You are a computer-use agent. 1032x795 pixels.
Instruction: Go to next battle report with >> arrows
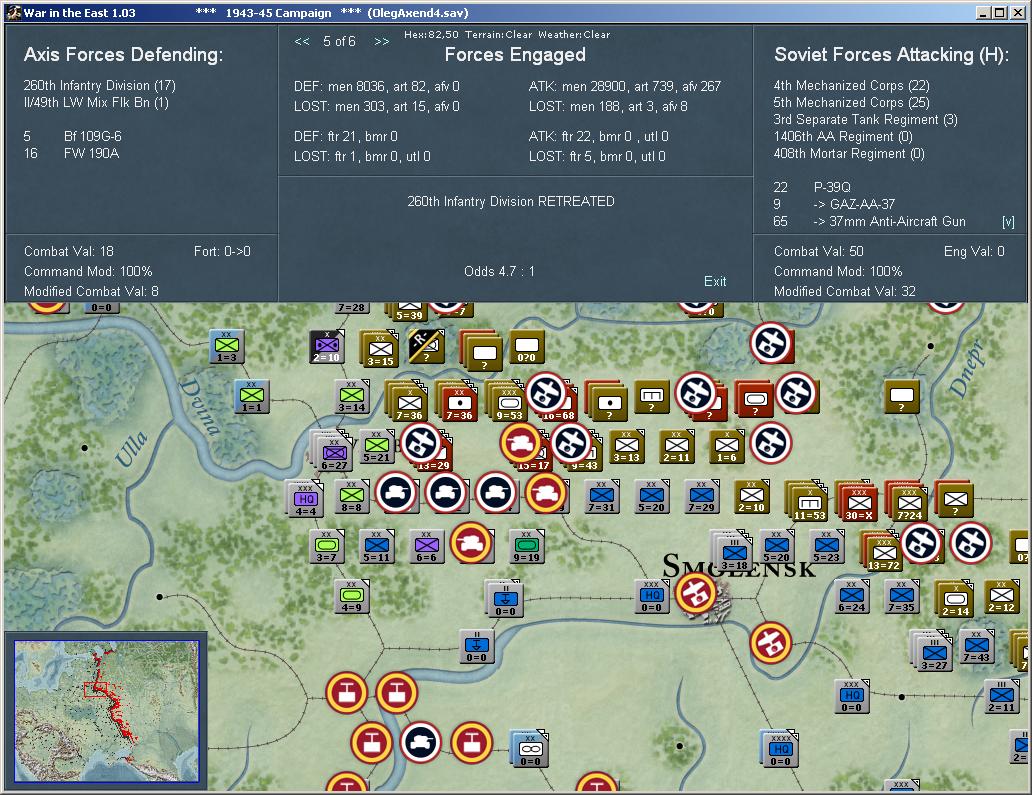coord(382,42)
